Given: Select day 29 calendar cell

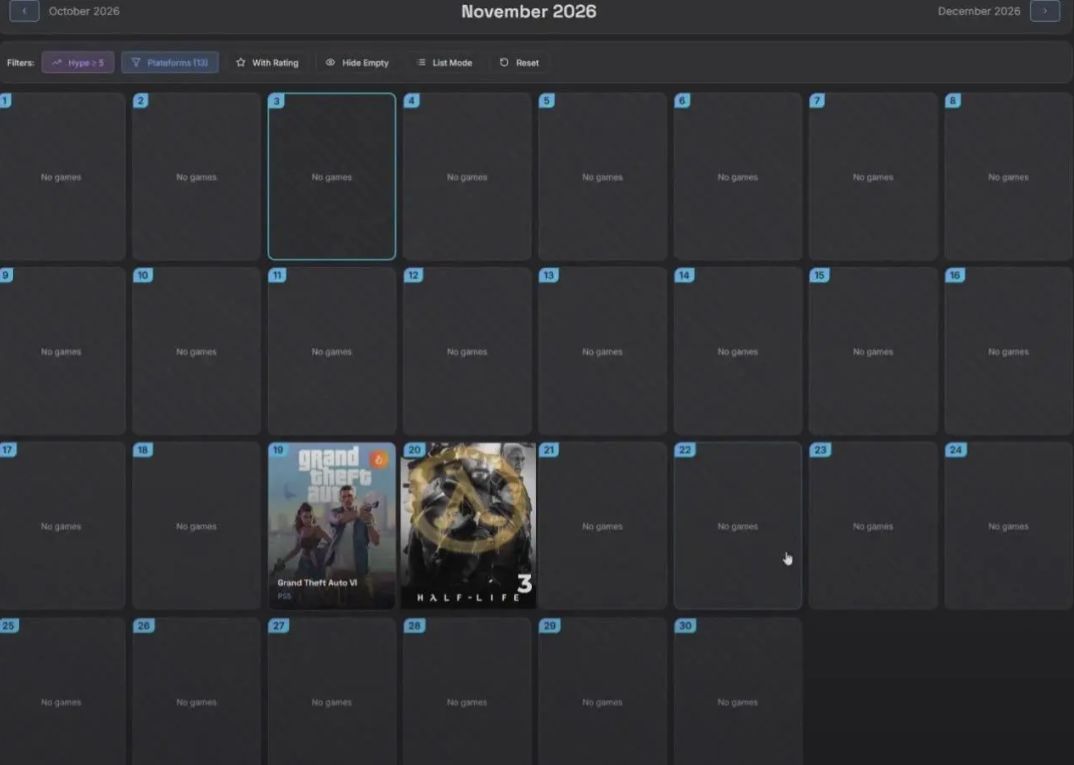Looking at the screenshot, I should click(602, 691).
